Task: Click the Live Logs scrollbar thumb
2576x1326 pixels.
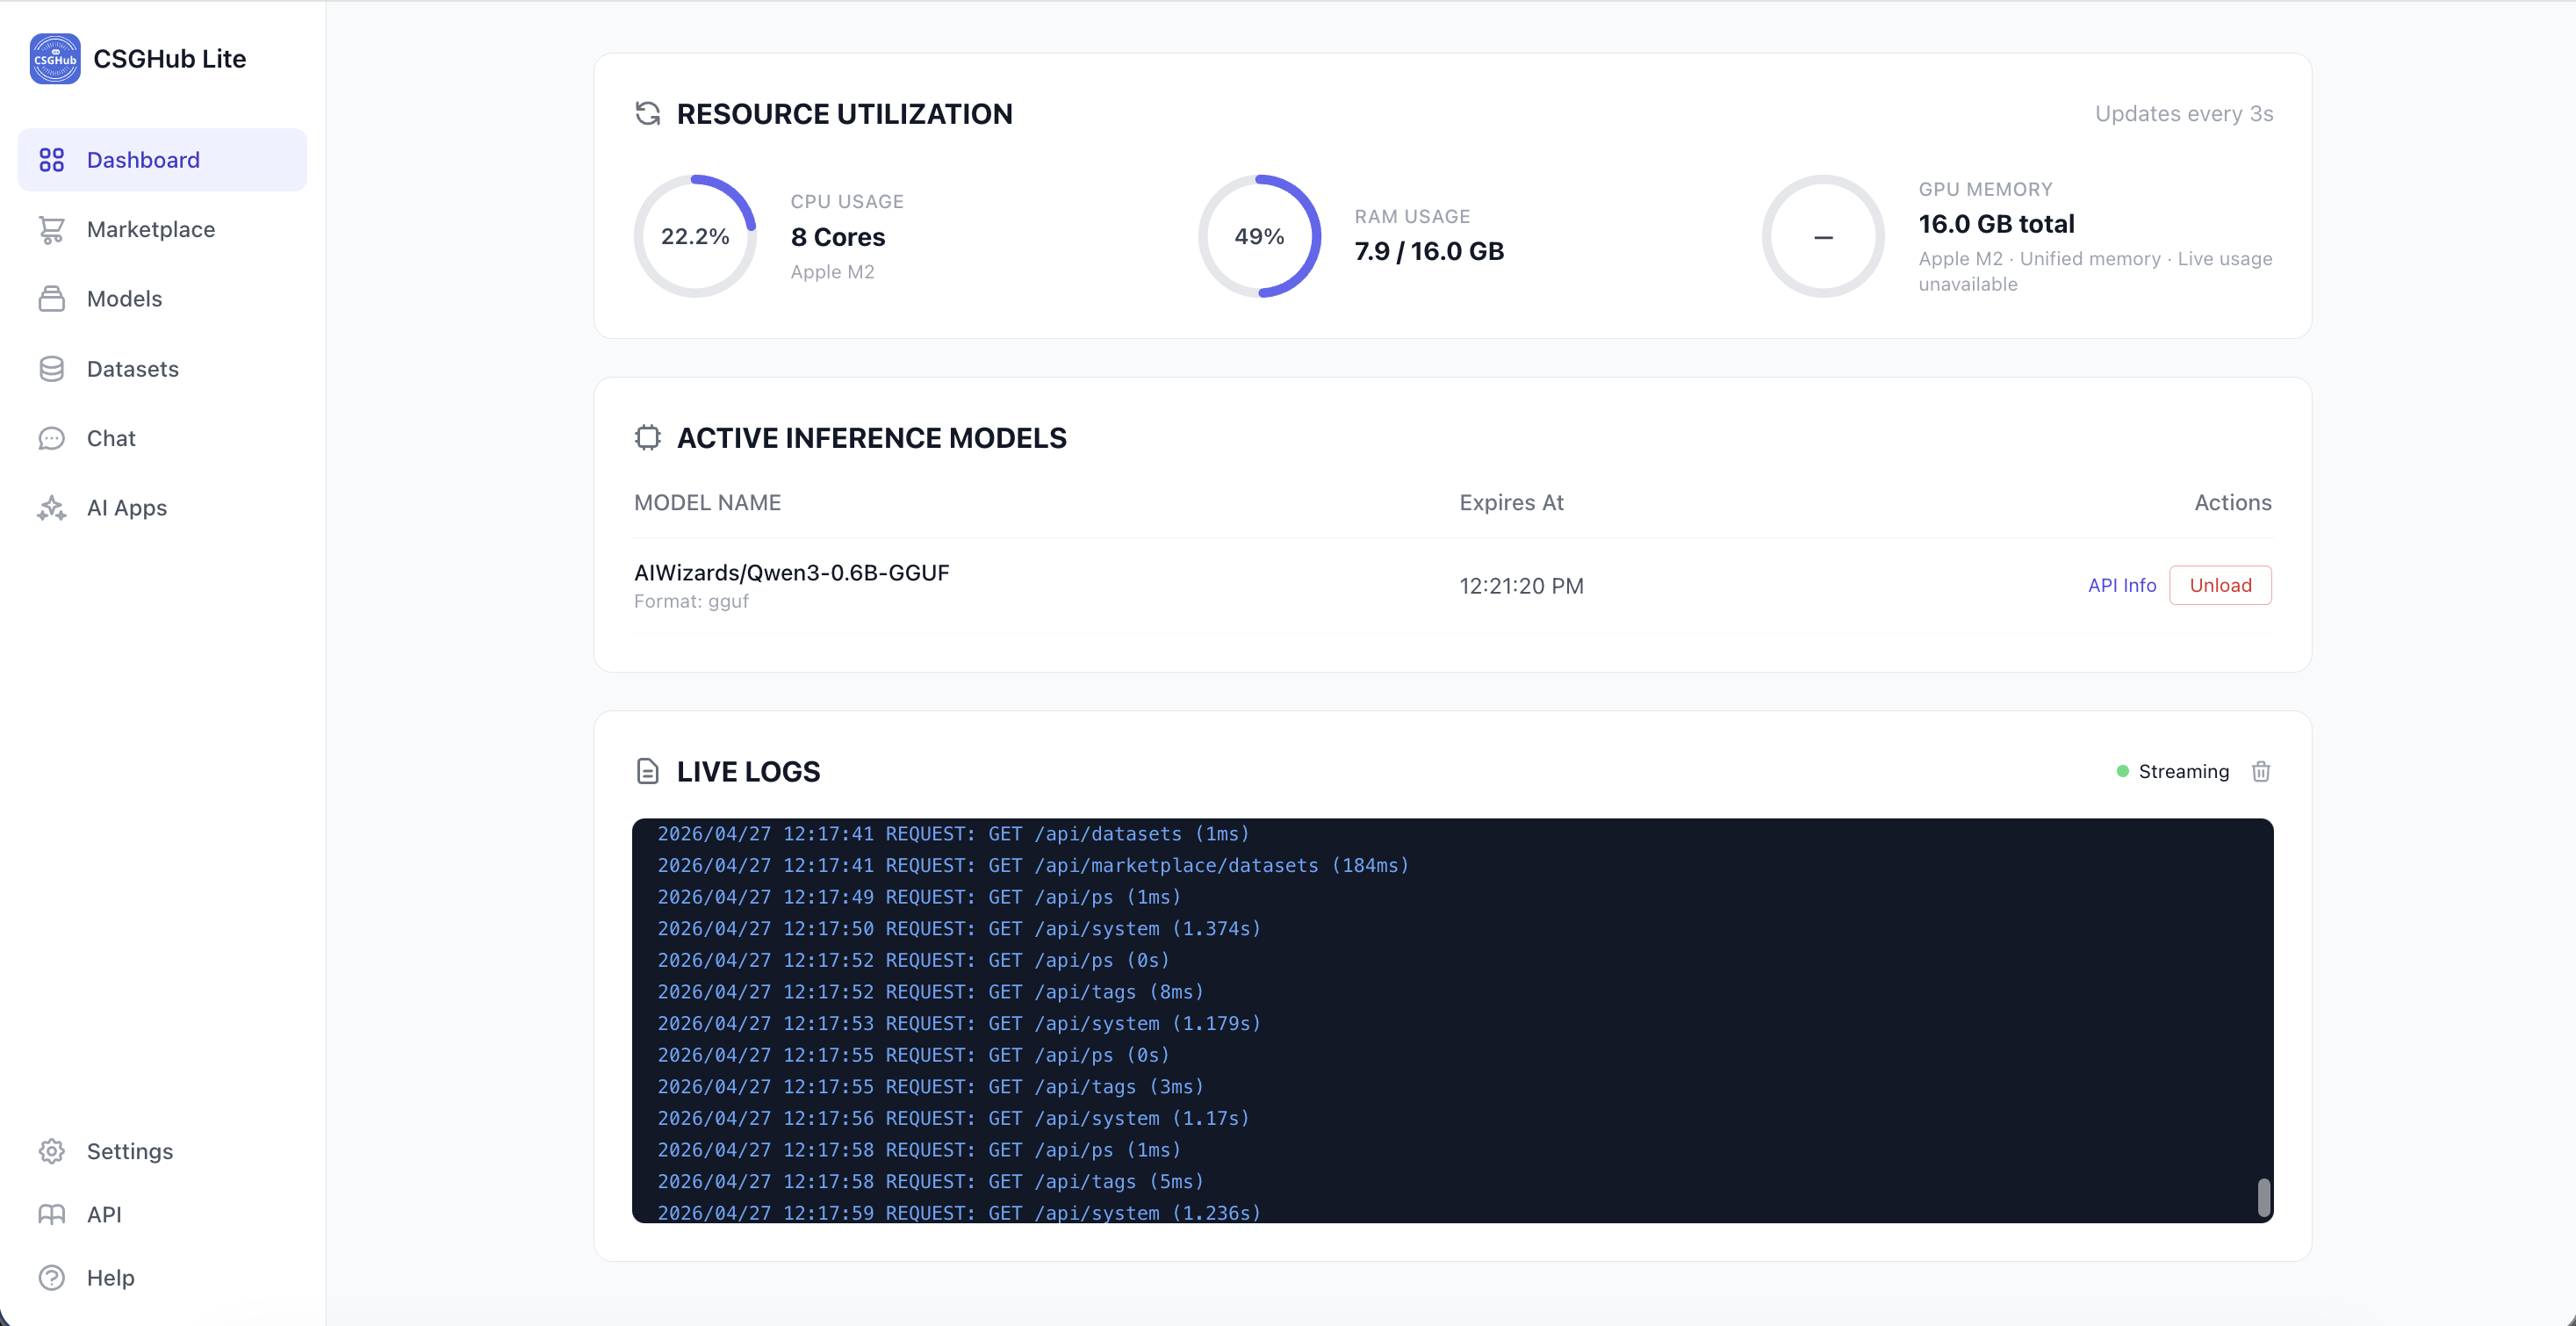Action: click(x=2264, y=1198)
